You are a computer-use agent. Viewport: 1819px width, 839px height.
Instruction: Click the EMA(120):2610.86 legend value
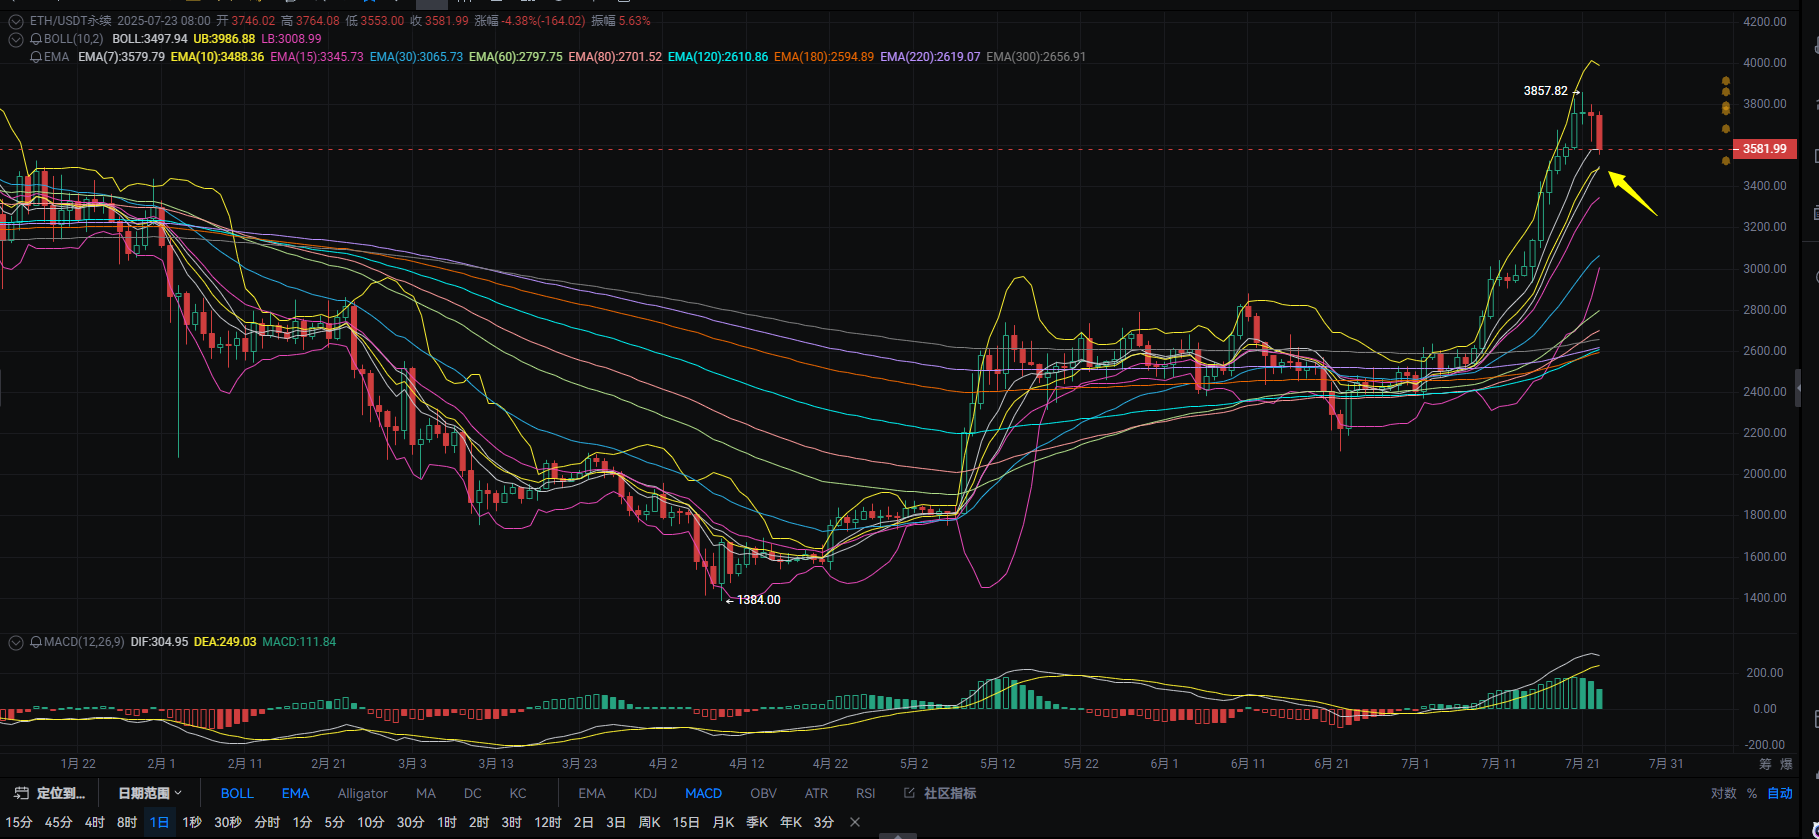tap(718, 57)
